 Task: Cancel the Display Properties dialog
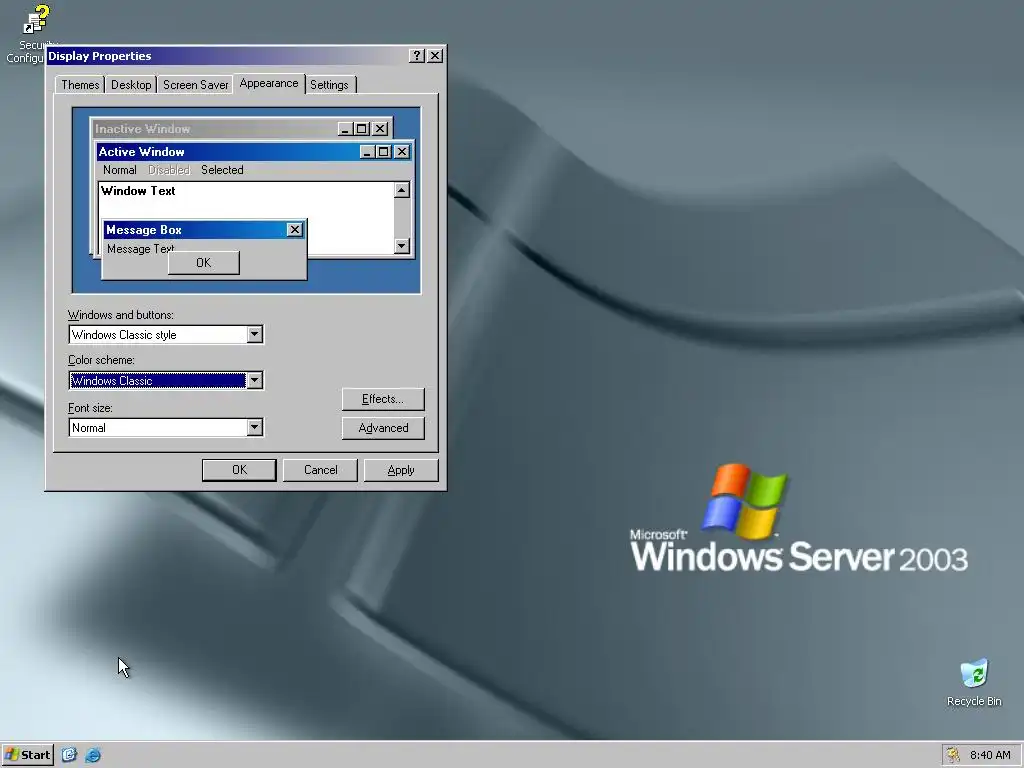point(320,470)
